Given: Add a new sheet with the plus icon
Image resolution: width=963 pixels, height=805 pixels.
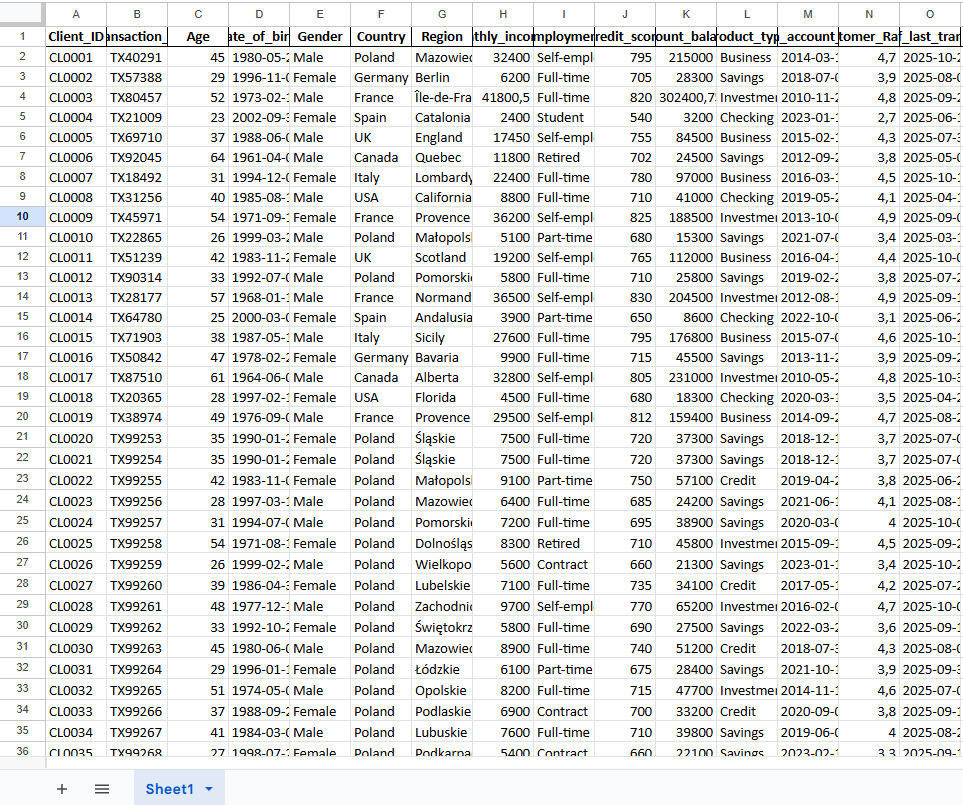Looking at the screenshot, I should tap(61, 789).
